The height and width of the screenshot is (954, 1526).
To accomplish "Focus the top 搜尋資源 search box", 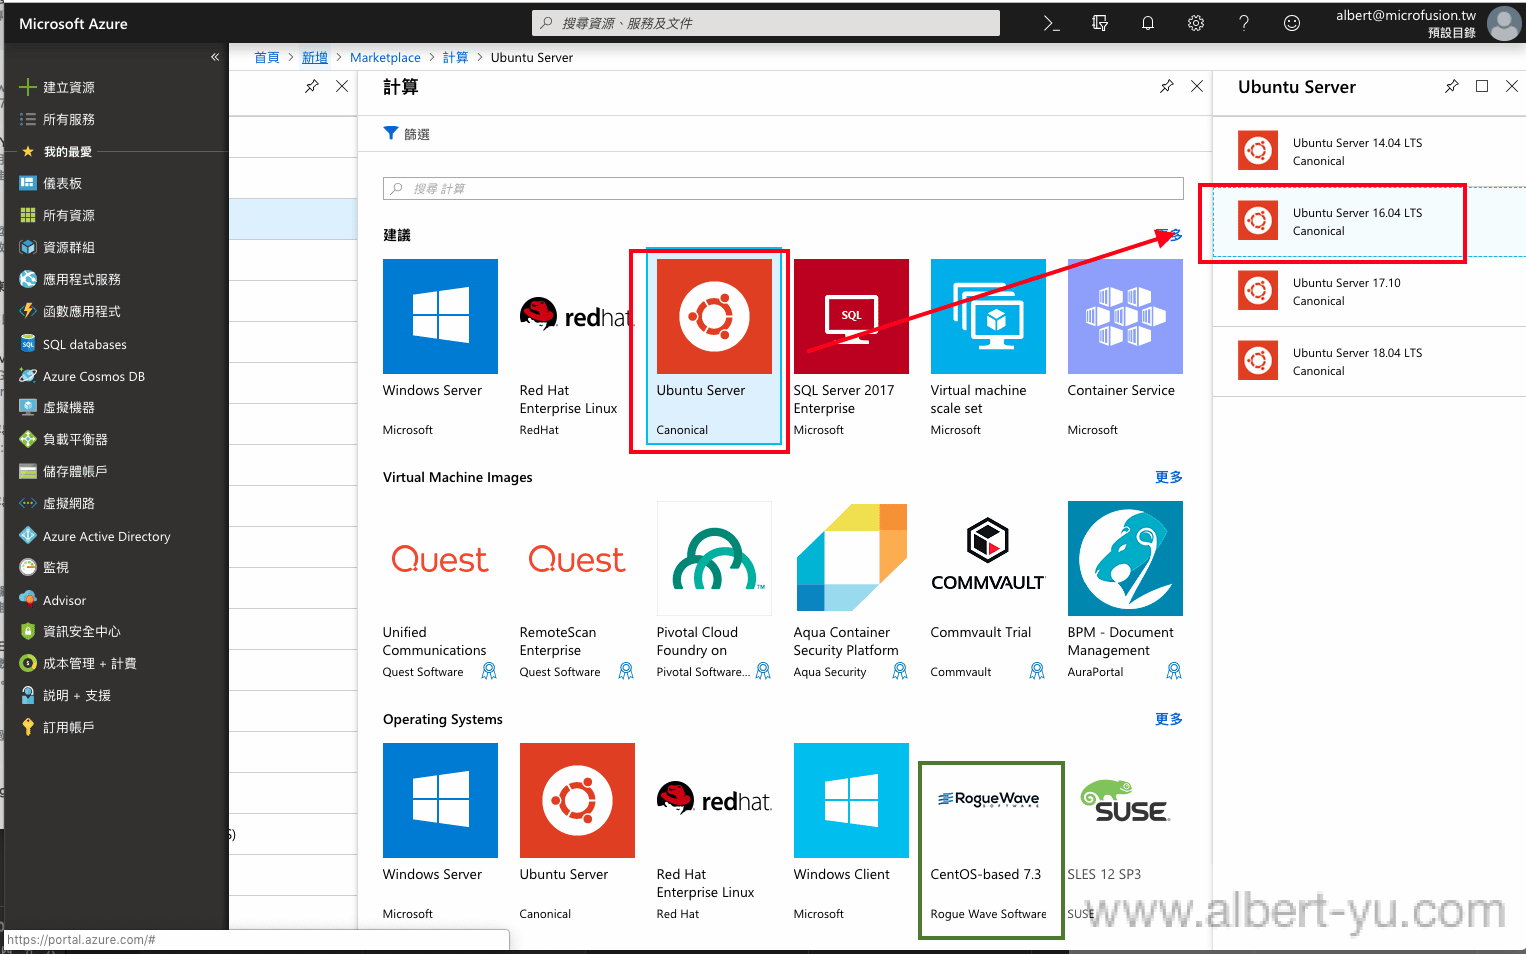I will 766,23.
